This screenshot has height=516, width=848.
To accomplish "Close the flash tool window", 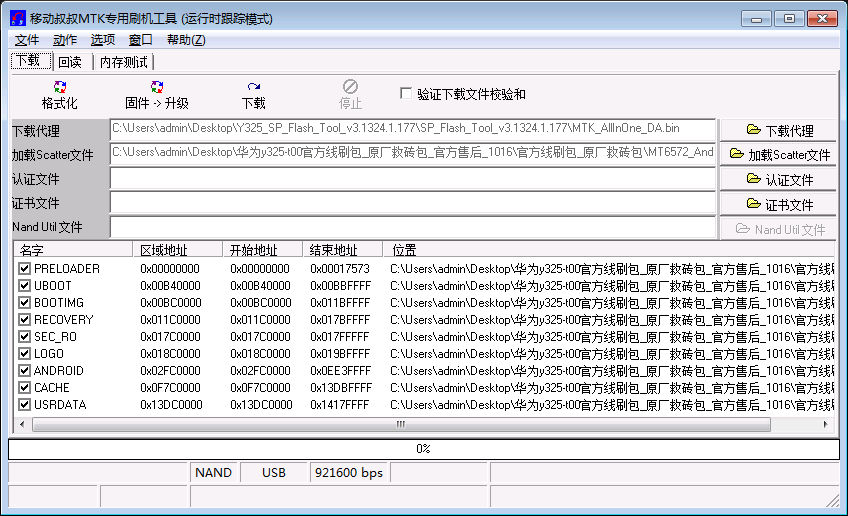I will point(822,19).
